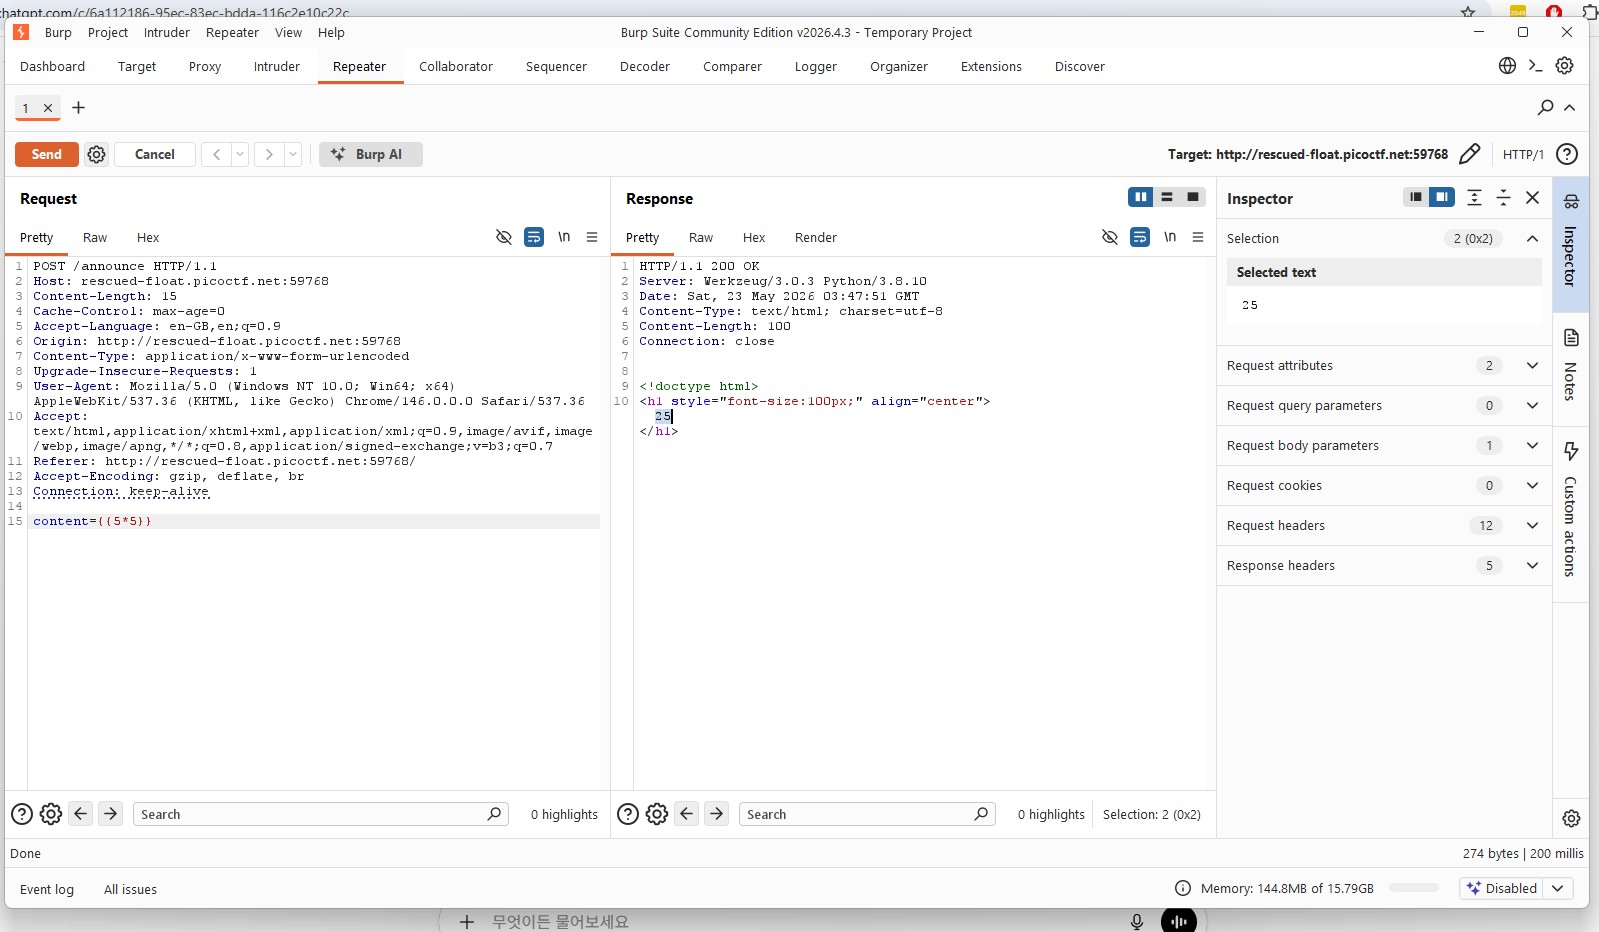The height and width of the screenshot is (932, 1599).
Task: Select side-by-side response layout icon
Action: pos(1140,197)
